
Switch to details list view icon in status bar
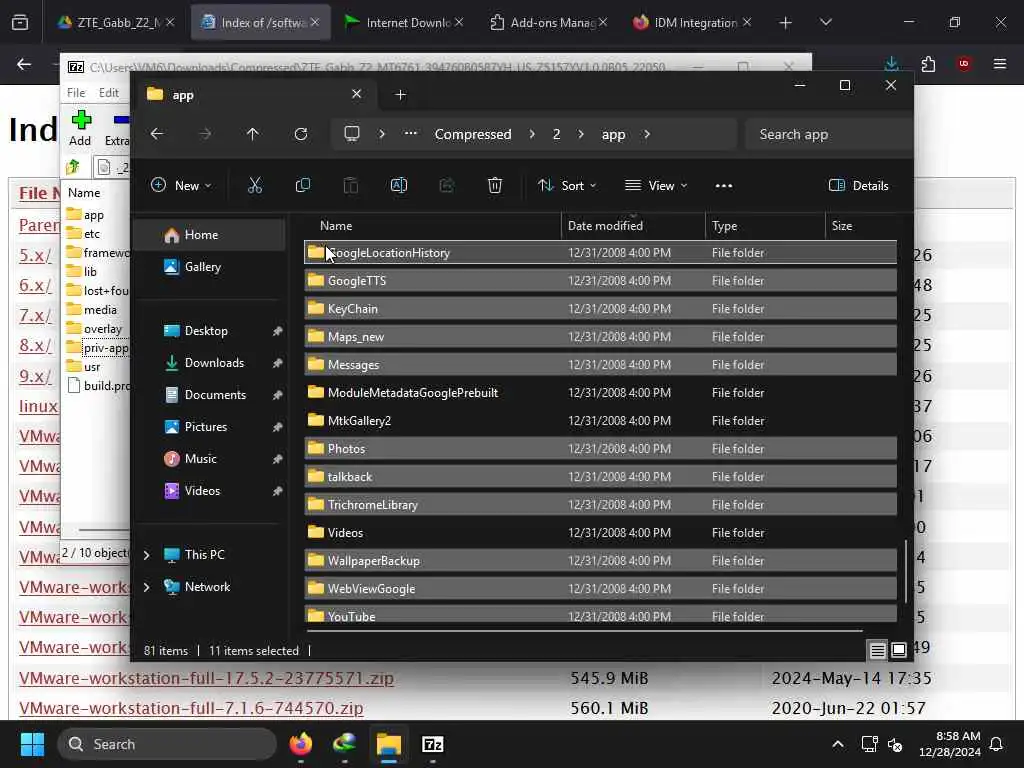click(x=877, y=650)
